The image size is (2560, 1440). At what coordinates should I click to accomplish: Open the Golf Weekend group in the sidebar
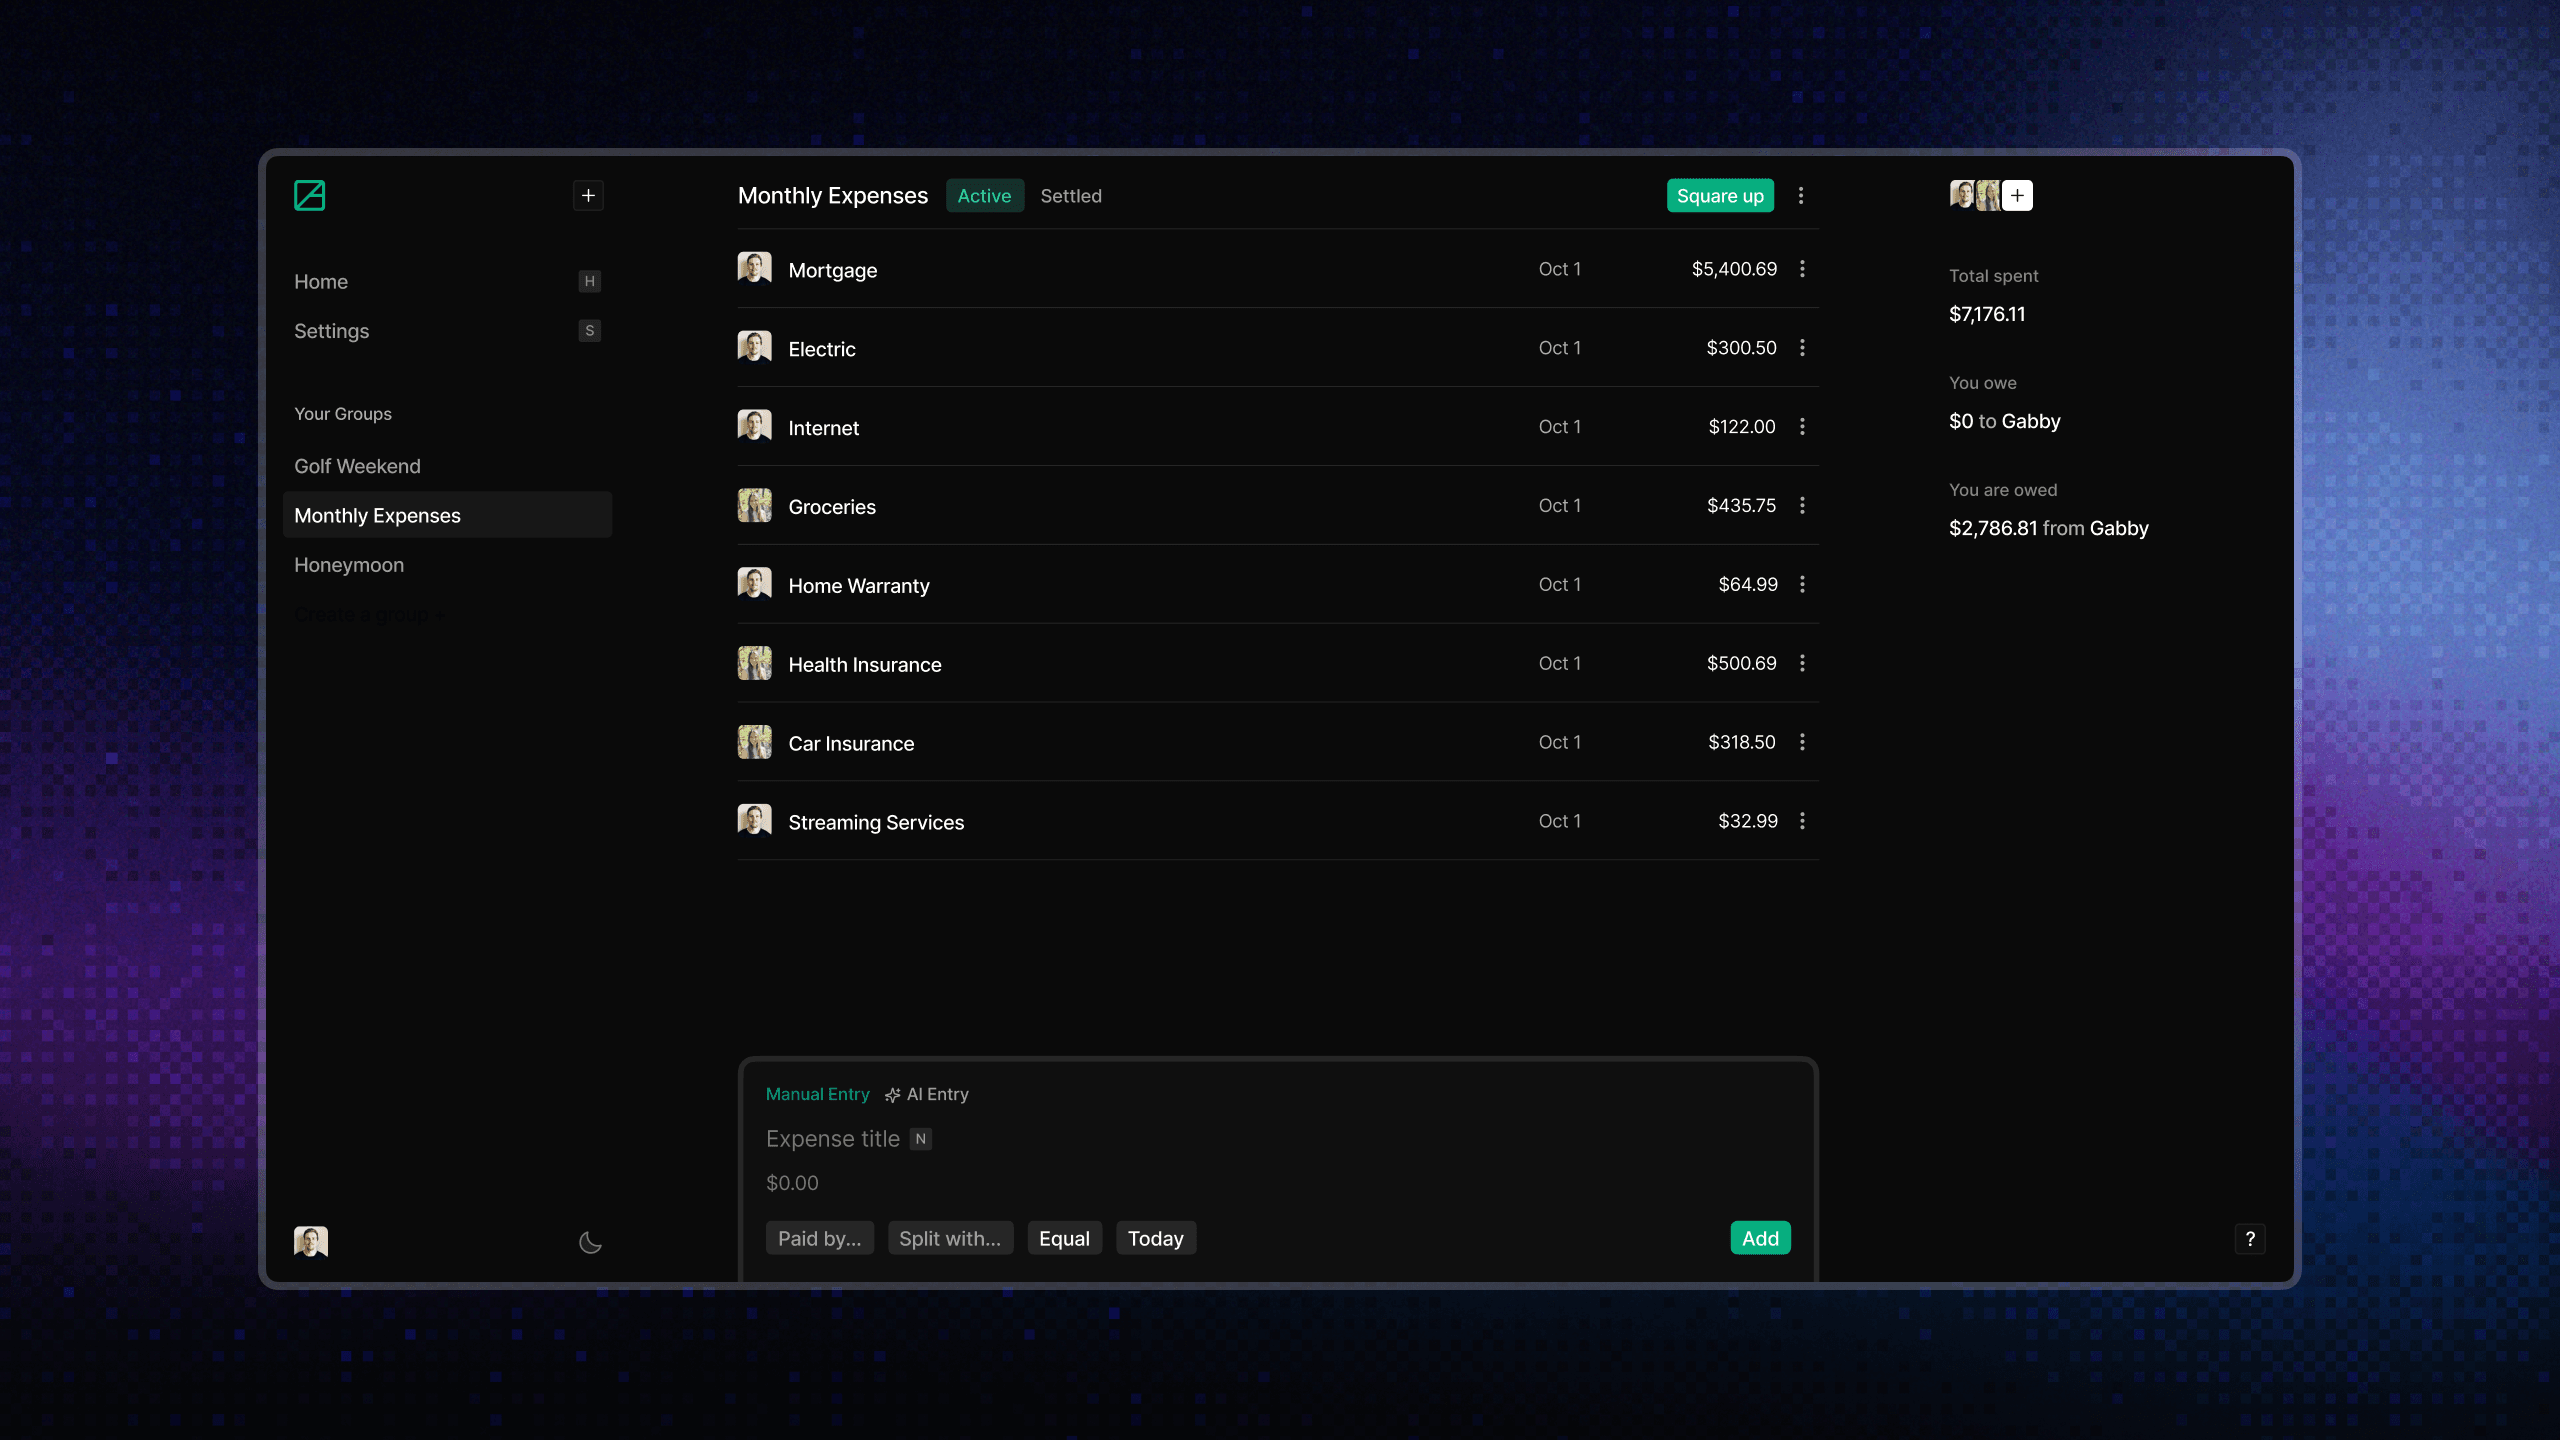pos(357,466)
